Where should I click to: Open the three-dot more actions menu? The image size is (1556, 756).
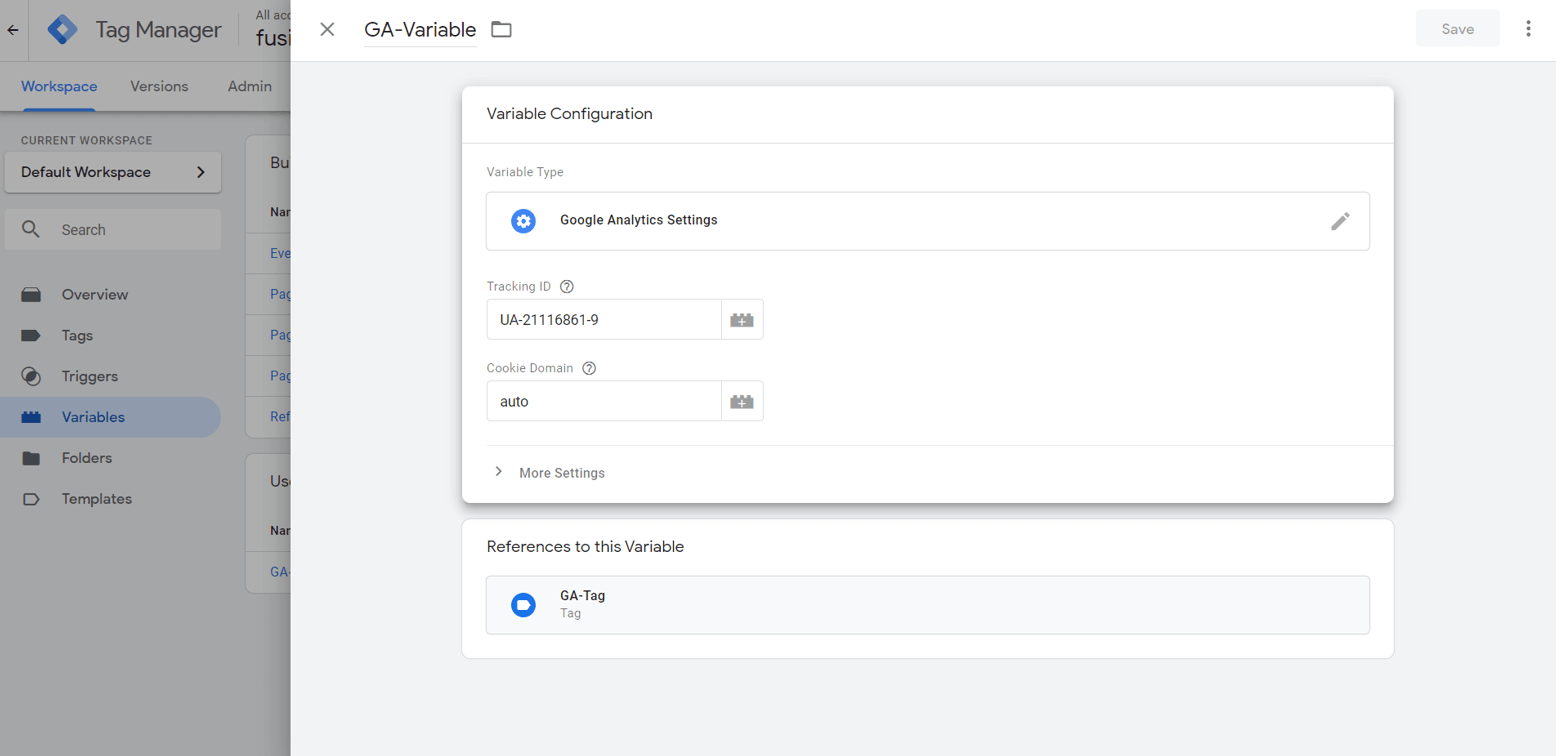pyautogui.click(x=1528, y=29)
